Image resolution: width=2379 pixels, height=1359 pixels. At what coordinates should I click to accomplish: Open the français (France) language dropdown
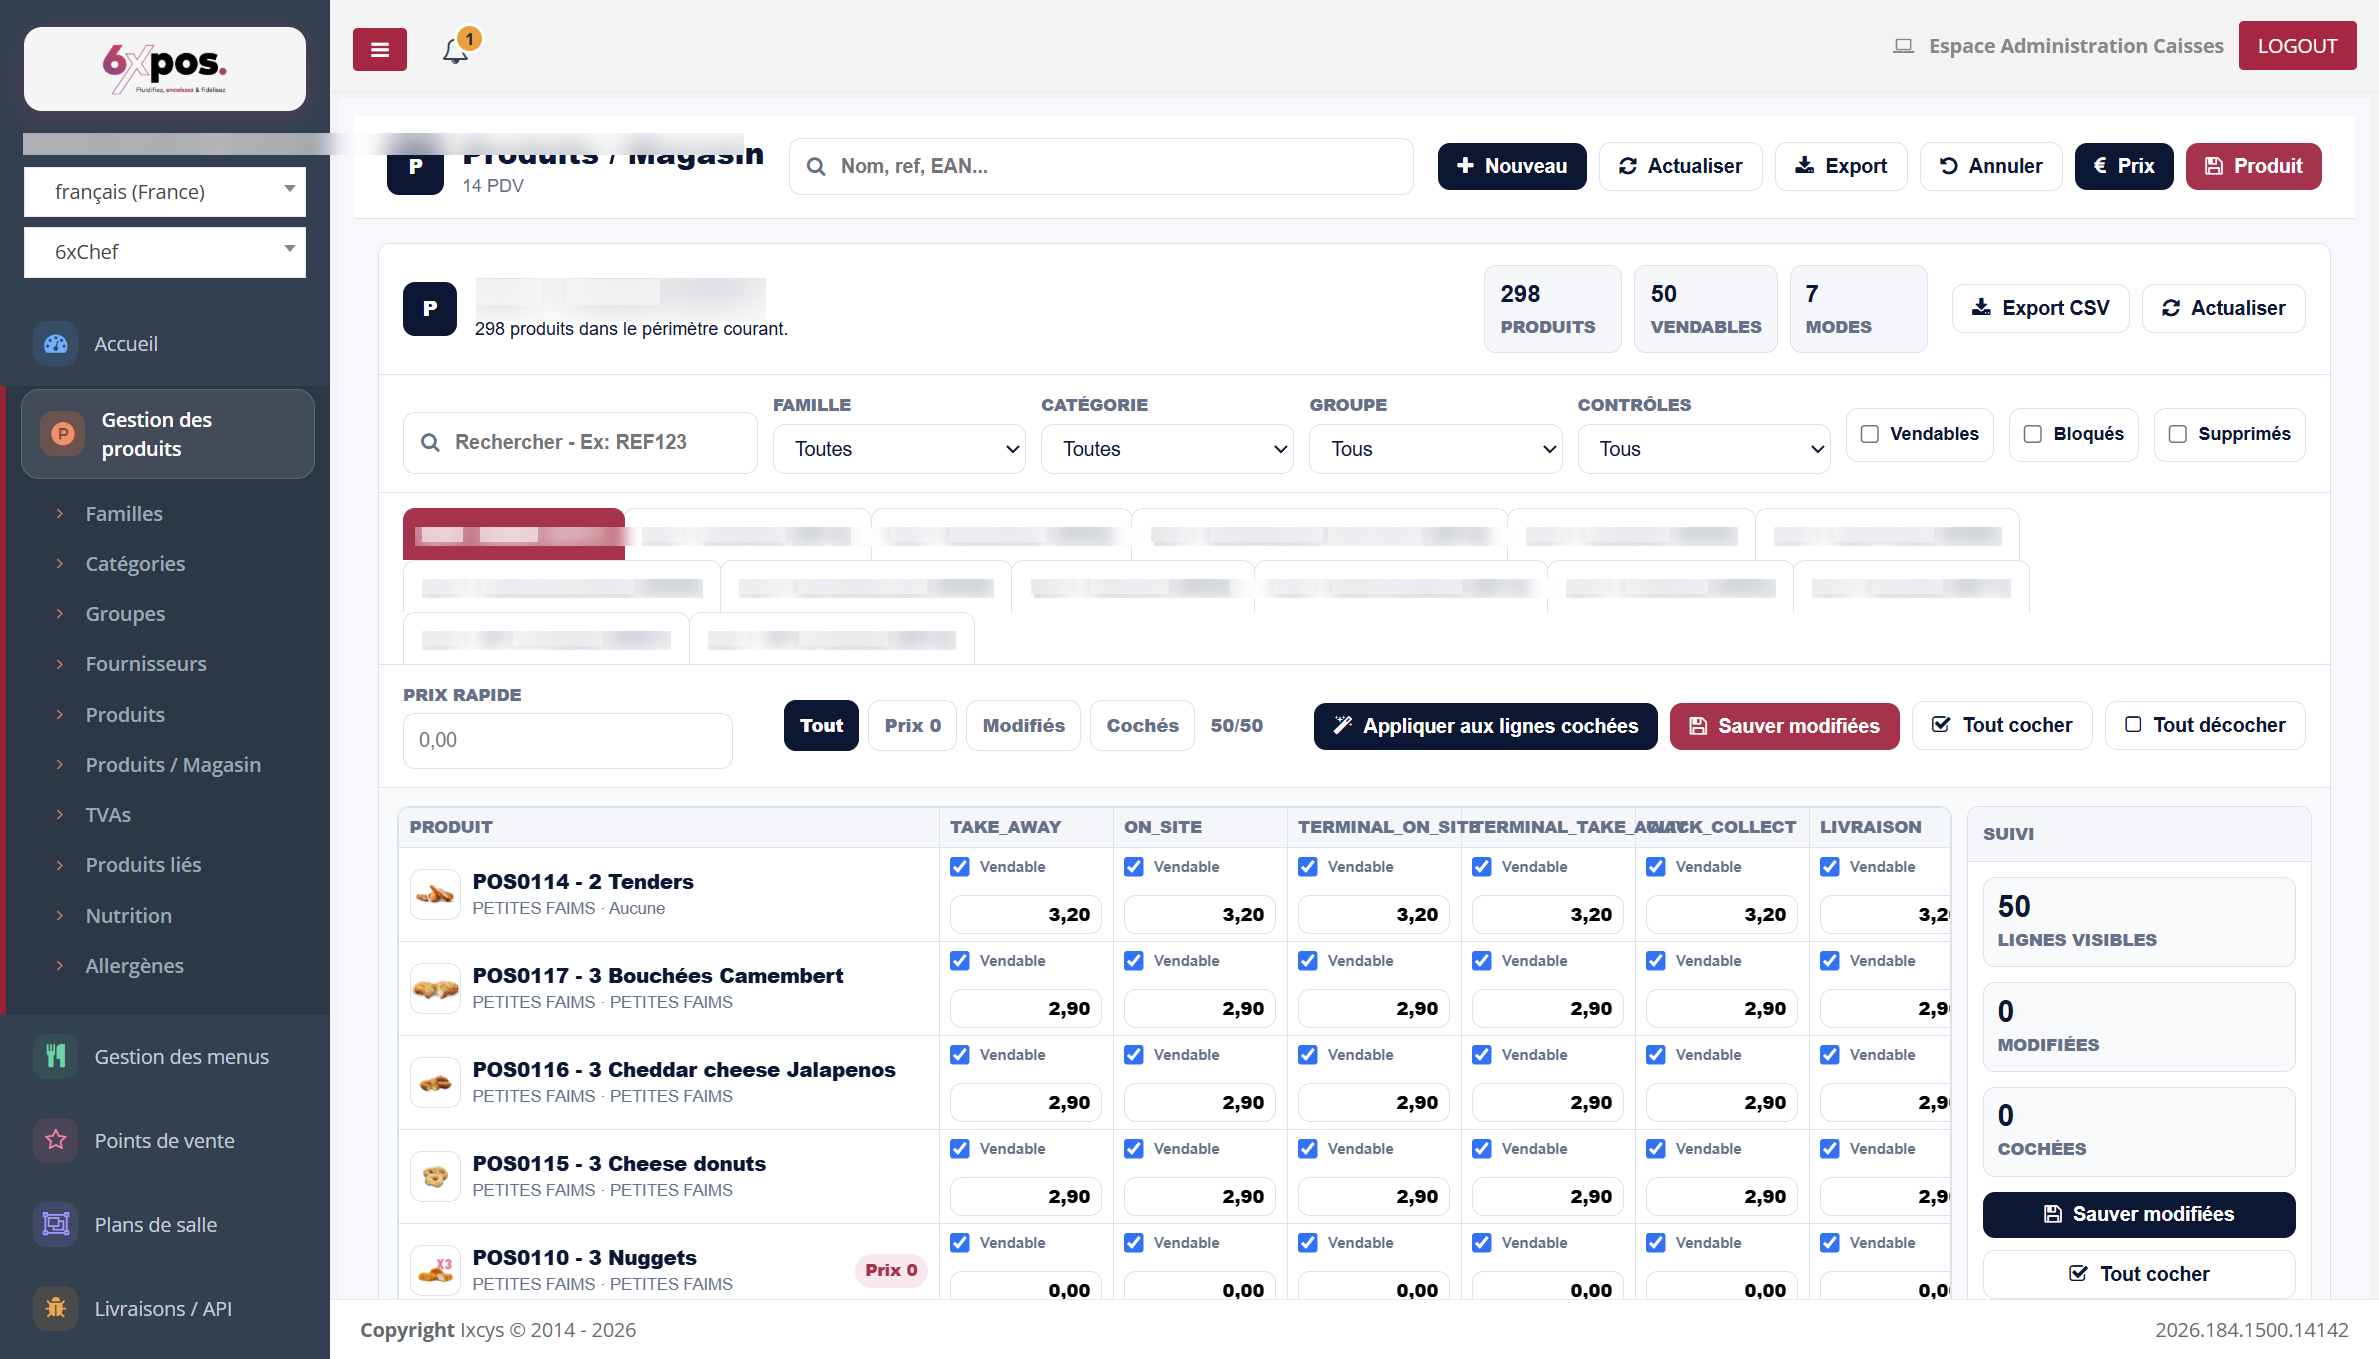[165, 192]
